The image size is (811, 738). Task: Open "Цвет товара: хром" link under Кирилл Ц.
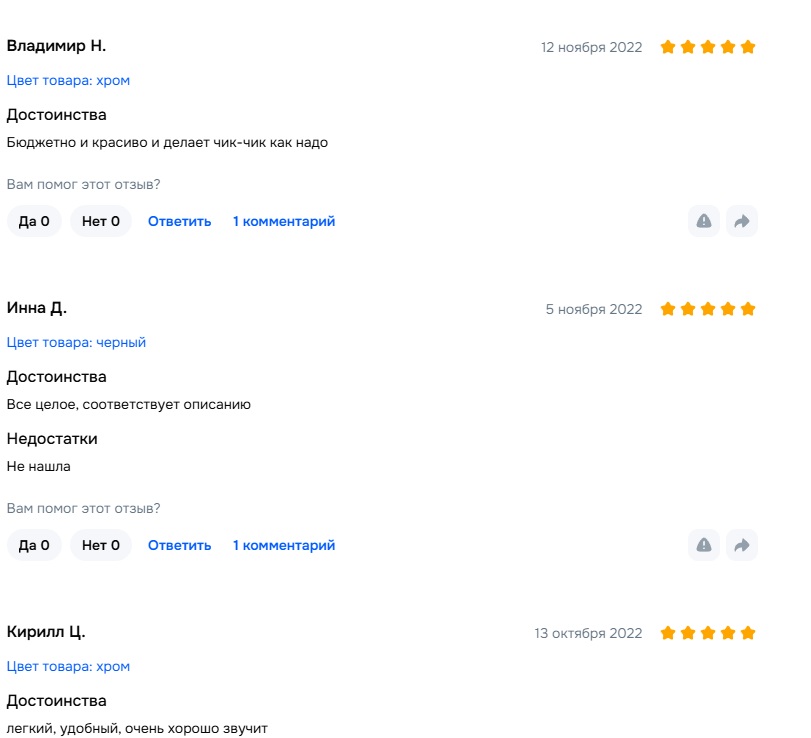tap(68, 666)
